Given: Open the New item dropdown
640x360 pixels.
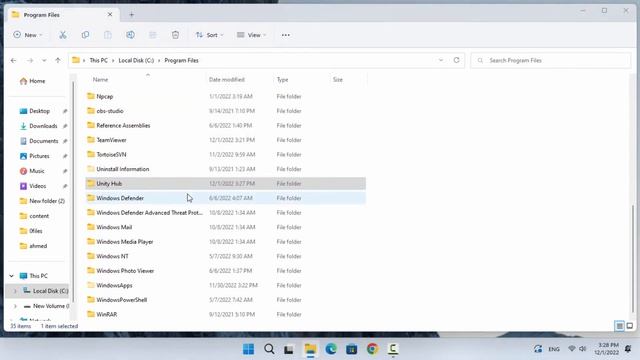Looking at the screenshot, I should [x=28, y=35].
